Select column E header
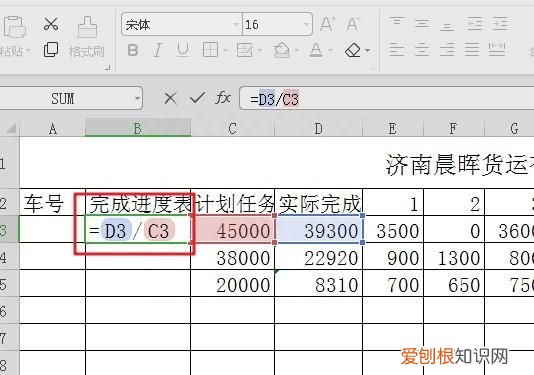This screenshot has width=534, height=375. pyautogui.click(x=393, y=128)
